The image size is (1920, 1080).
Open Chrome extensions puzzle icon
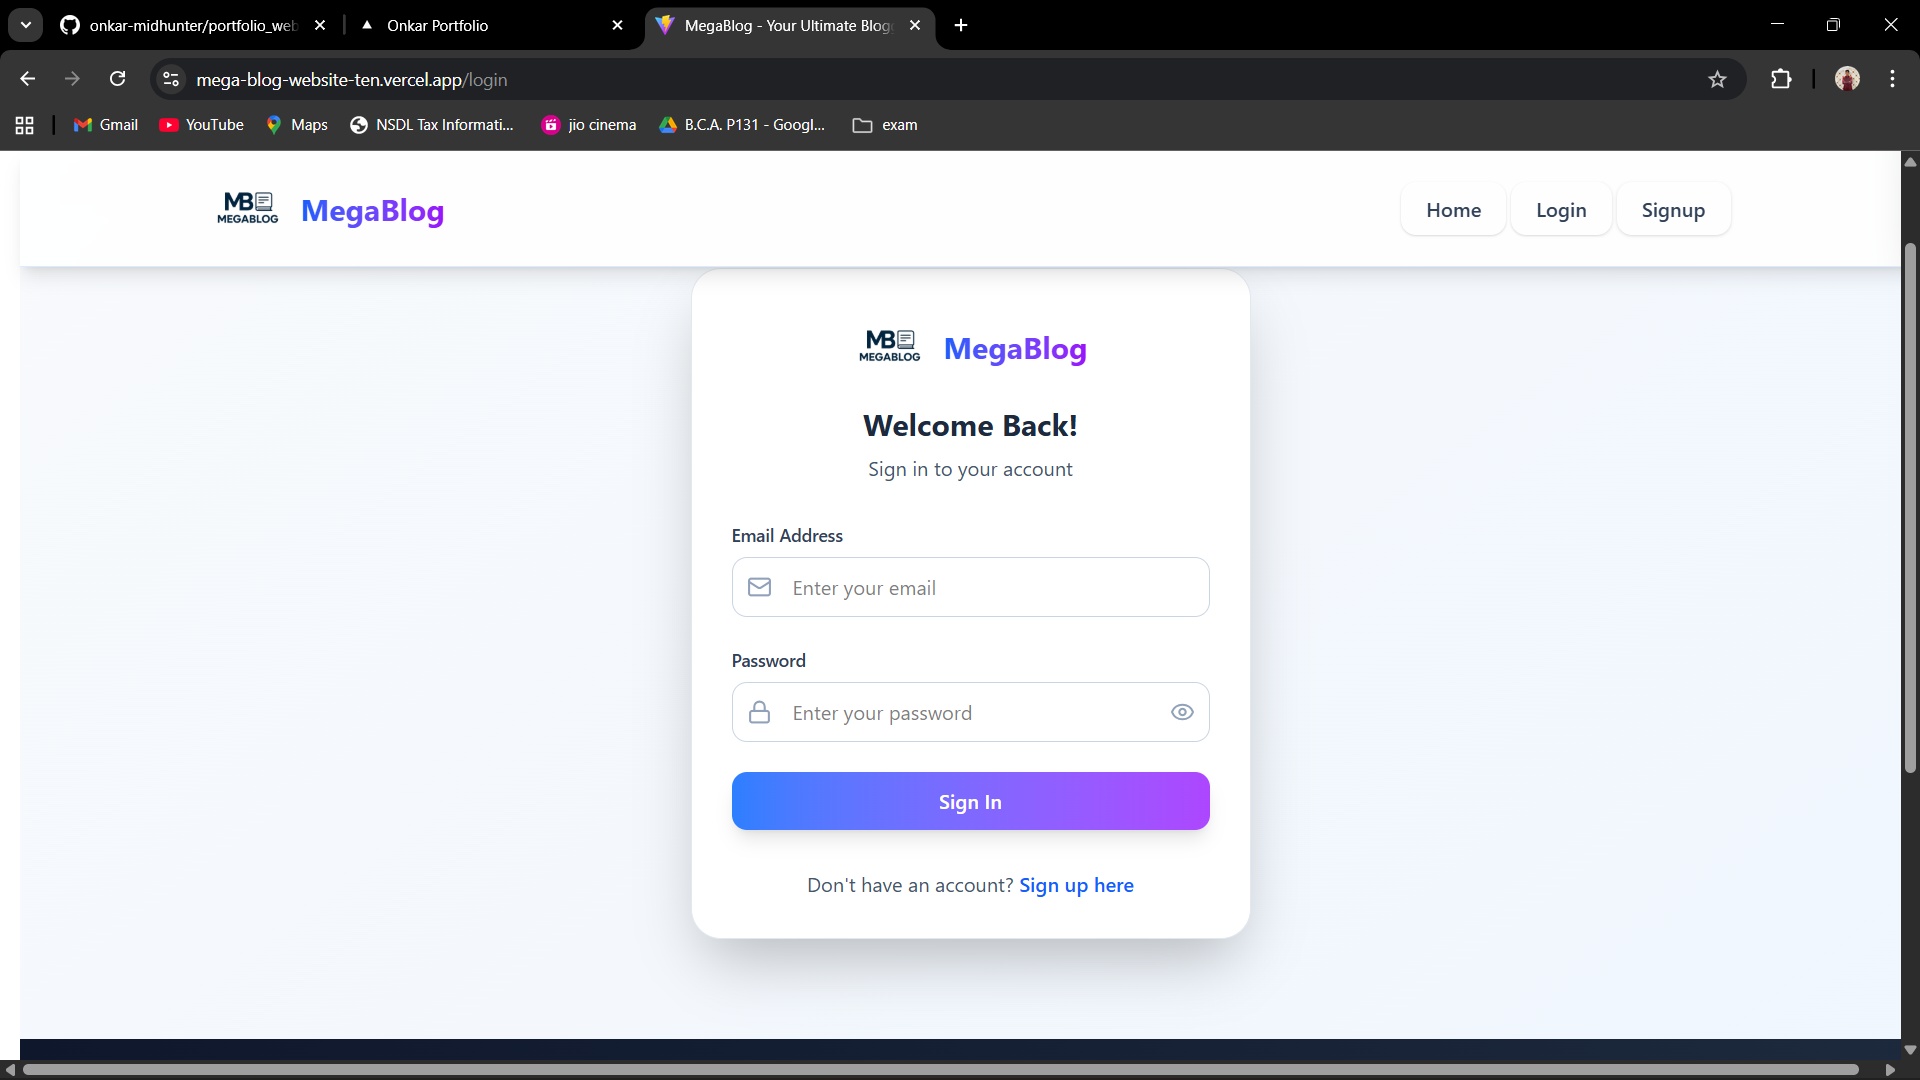(1781, 80)
